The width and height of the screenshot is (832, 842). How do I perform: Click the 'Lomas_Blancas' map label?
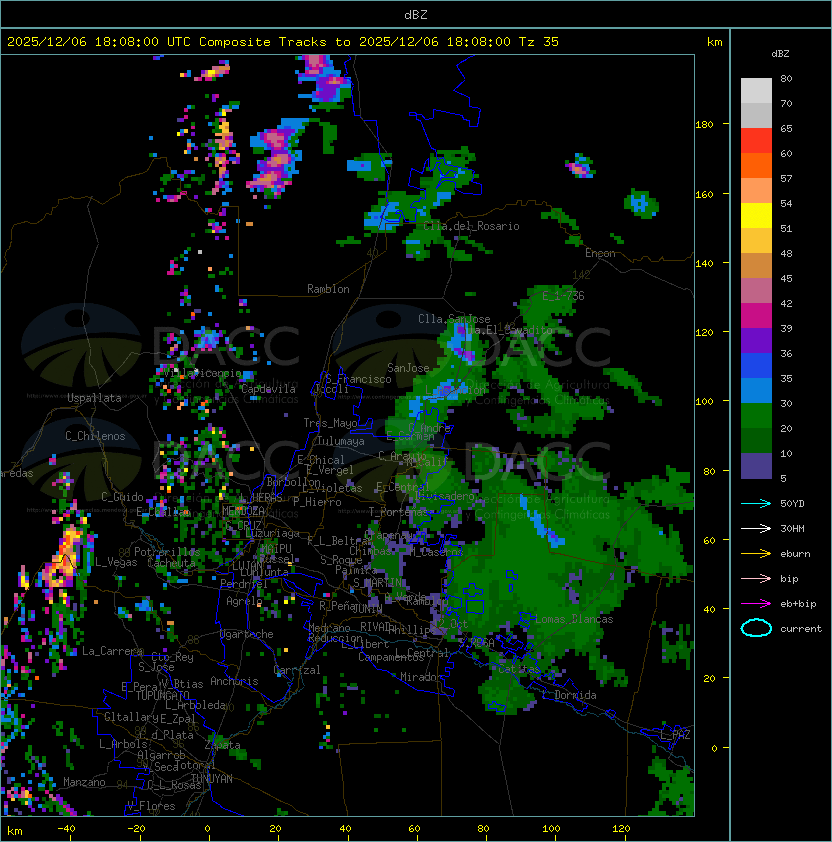point(574,619)
